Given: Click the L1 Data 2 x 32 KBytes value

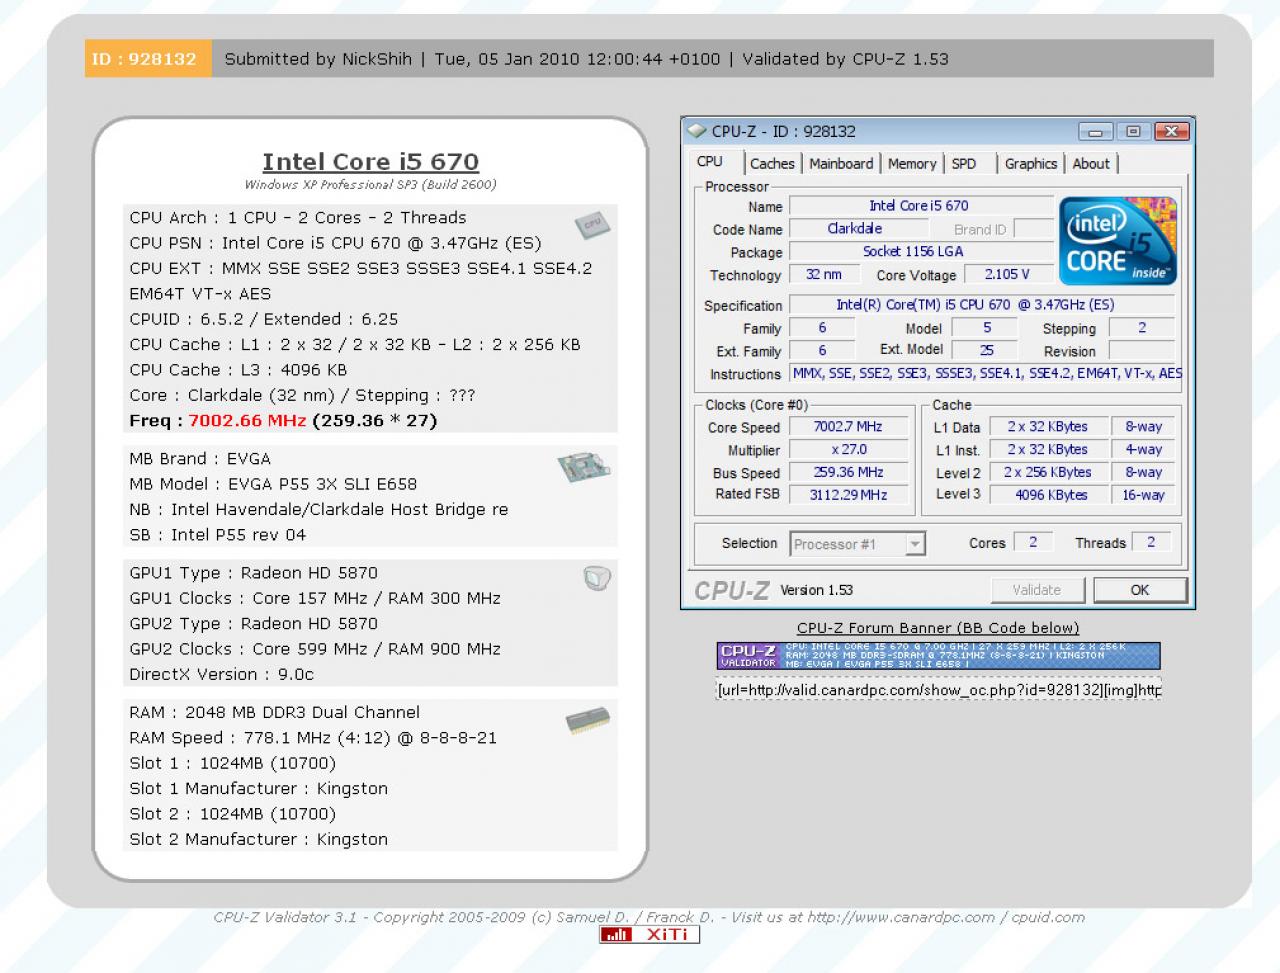Looking at the screenshot, I should point(1047,427).
